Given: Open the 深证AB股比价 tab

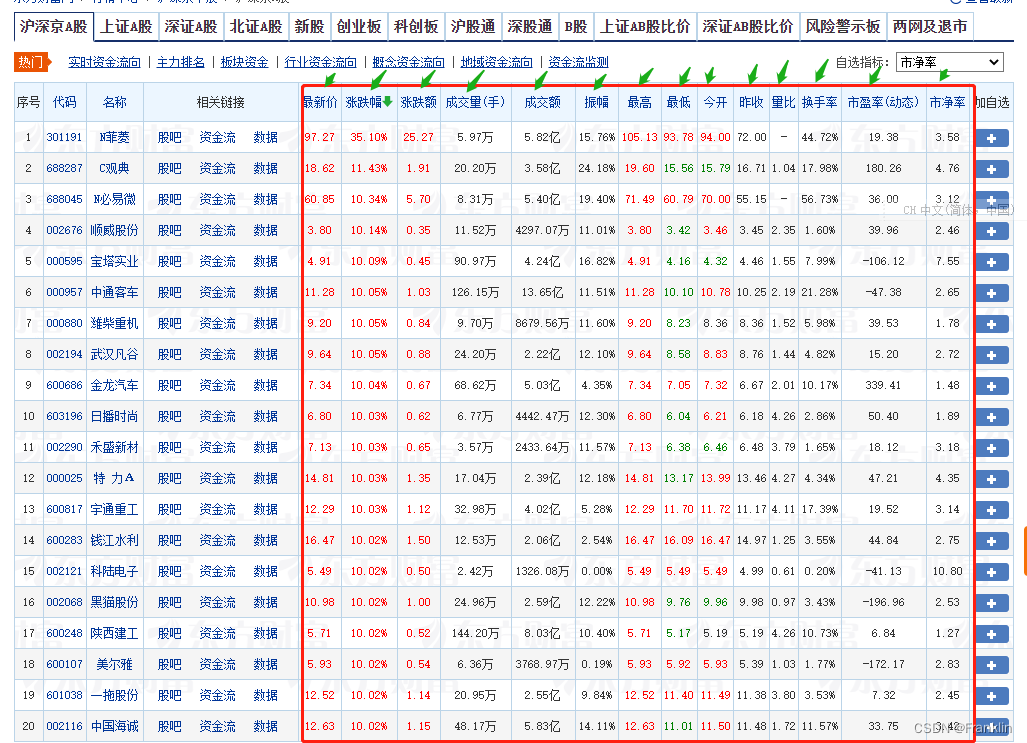Looking at the screenshot, I should pos(747,27).
